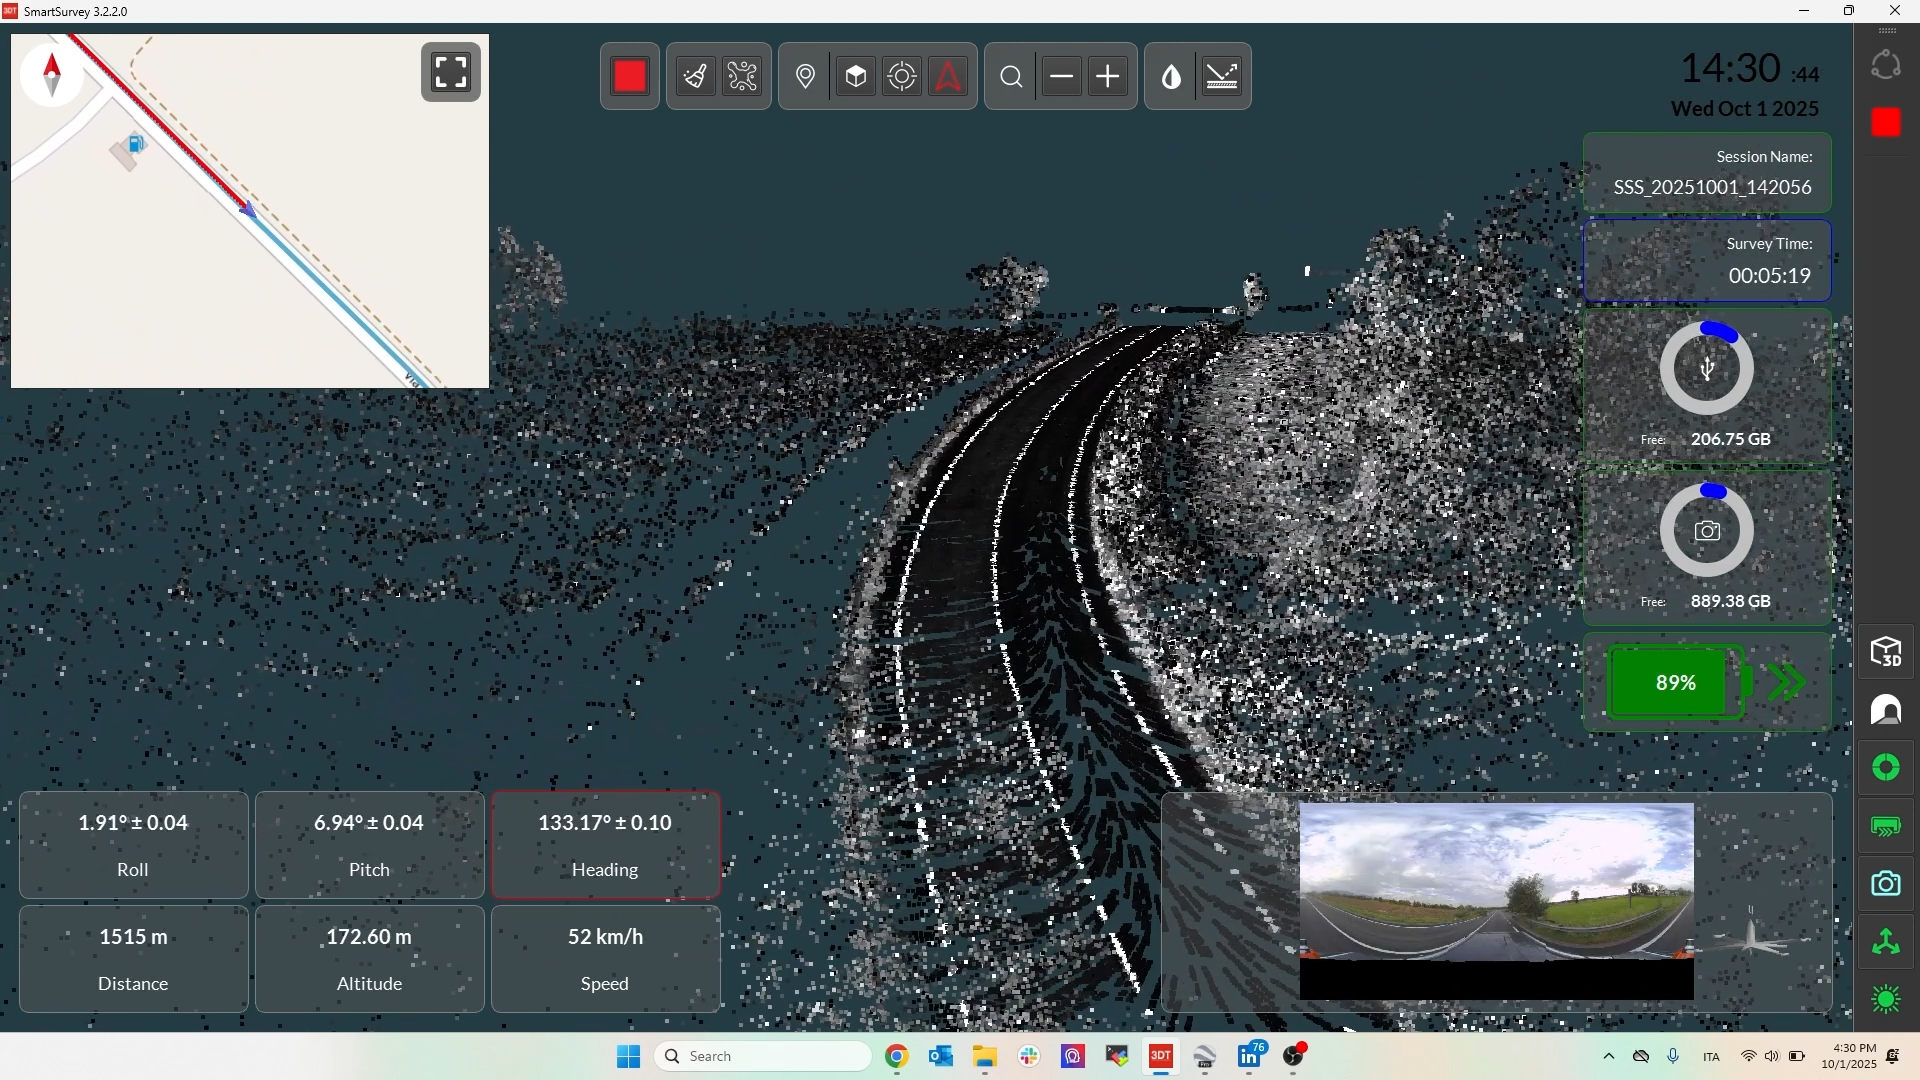
Task: Toggle the red navigation arrow follow mode
Action: click(x=948, y=76)
